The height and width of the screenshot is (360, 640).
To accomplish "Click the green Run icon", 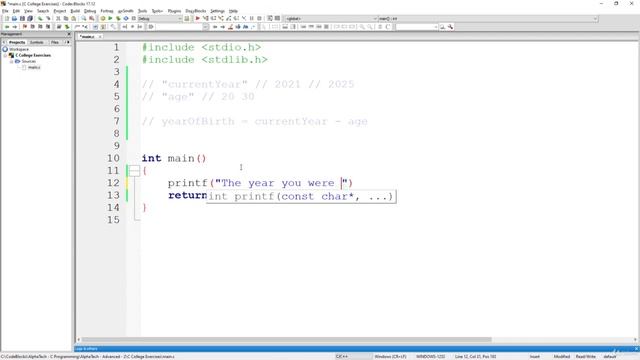I will coord(110,19).
